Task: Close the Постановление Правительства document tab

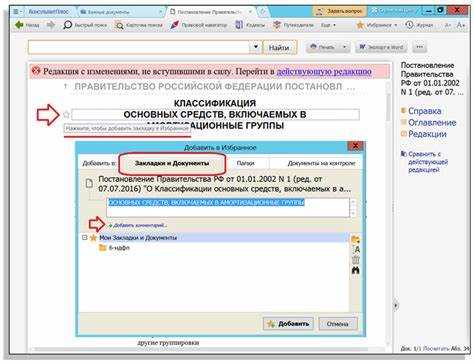Action: pyautogui.click(x=250, y=12)
